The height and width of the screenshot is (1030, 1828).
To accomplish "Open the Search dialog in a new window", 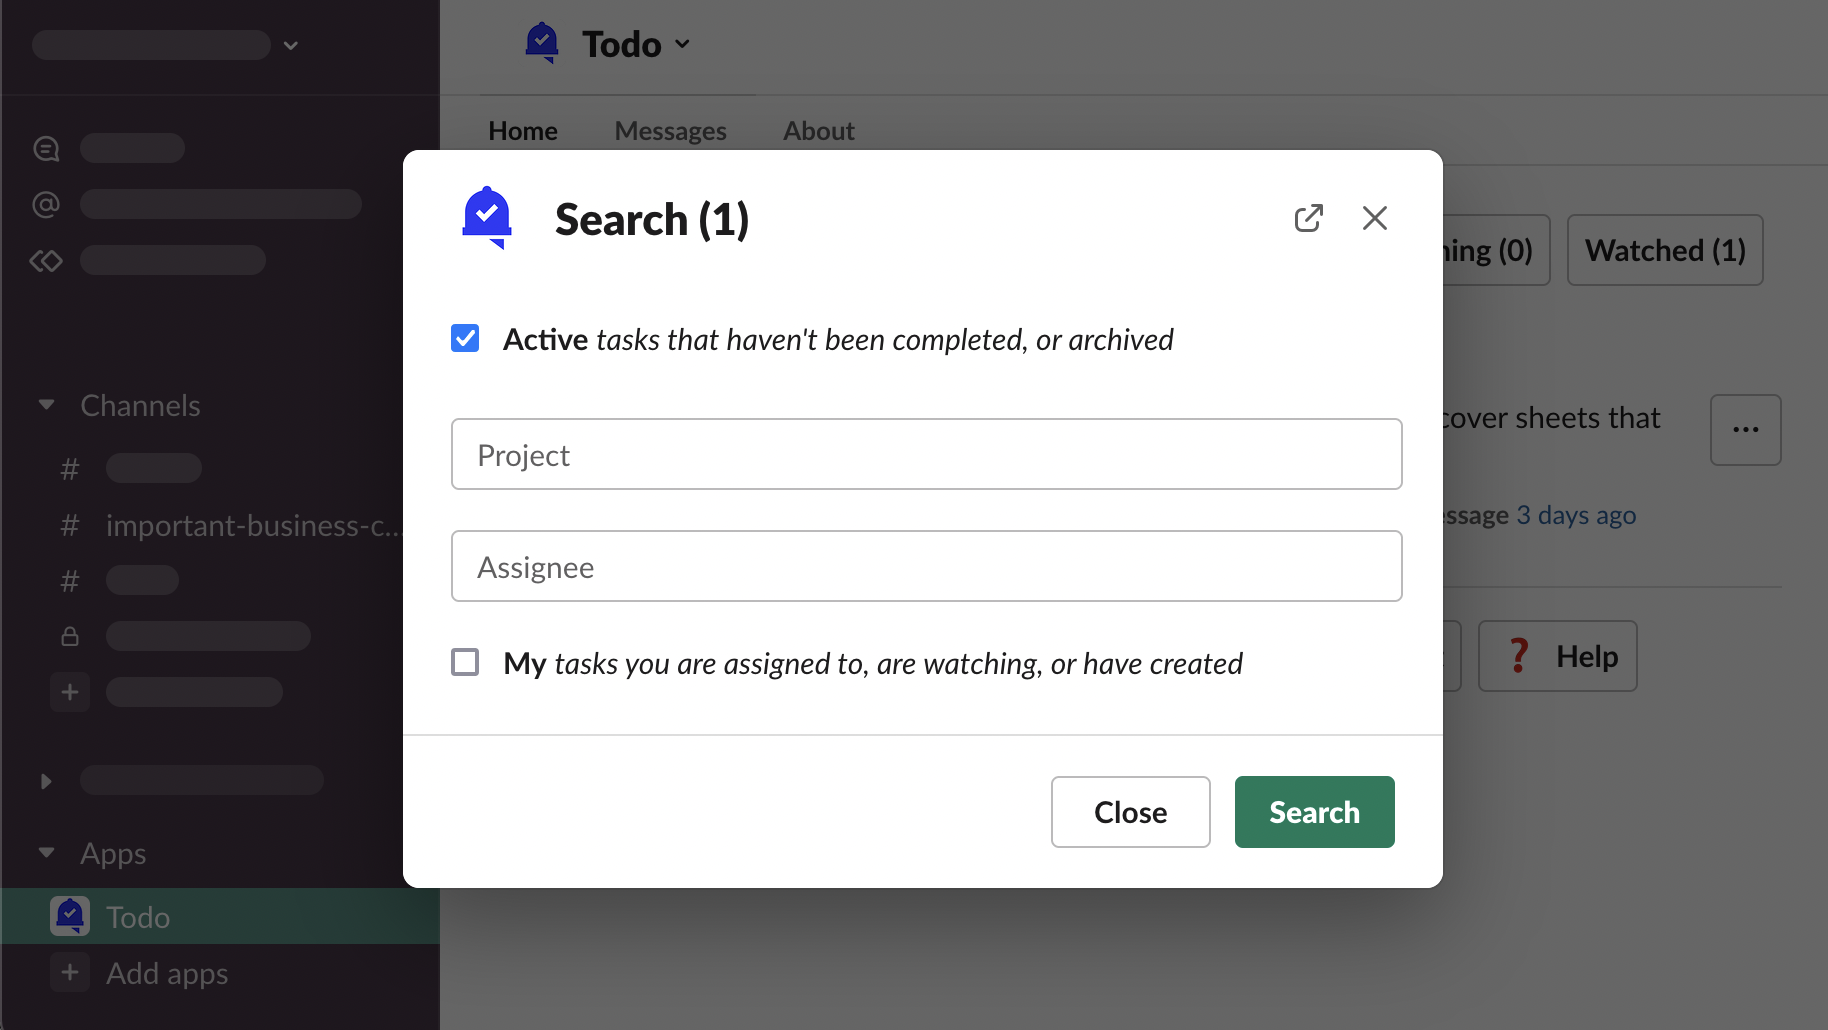I will coord(1308,218).
